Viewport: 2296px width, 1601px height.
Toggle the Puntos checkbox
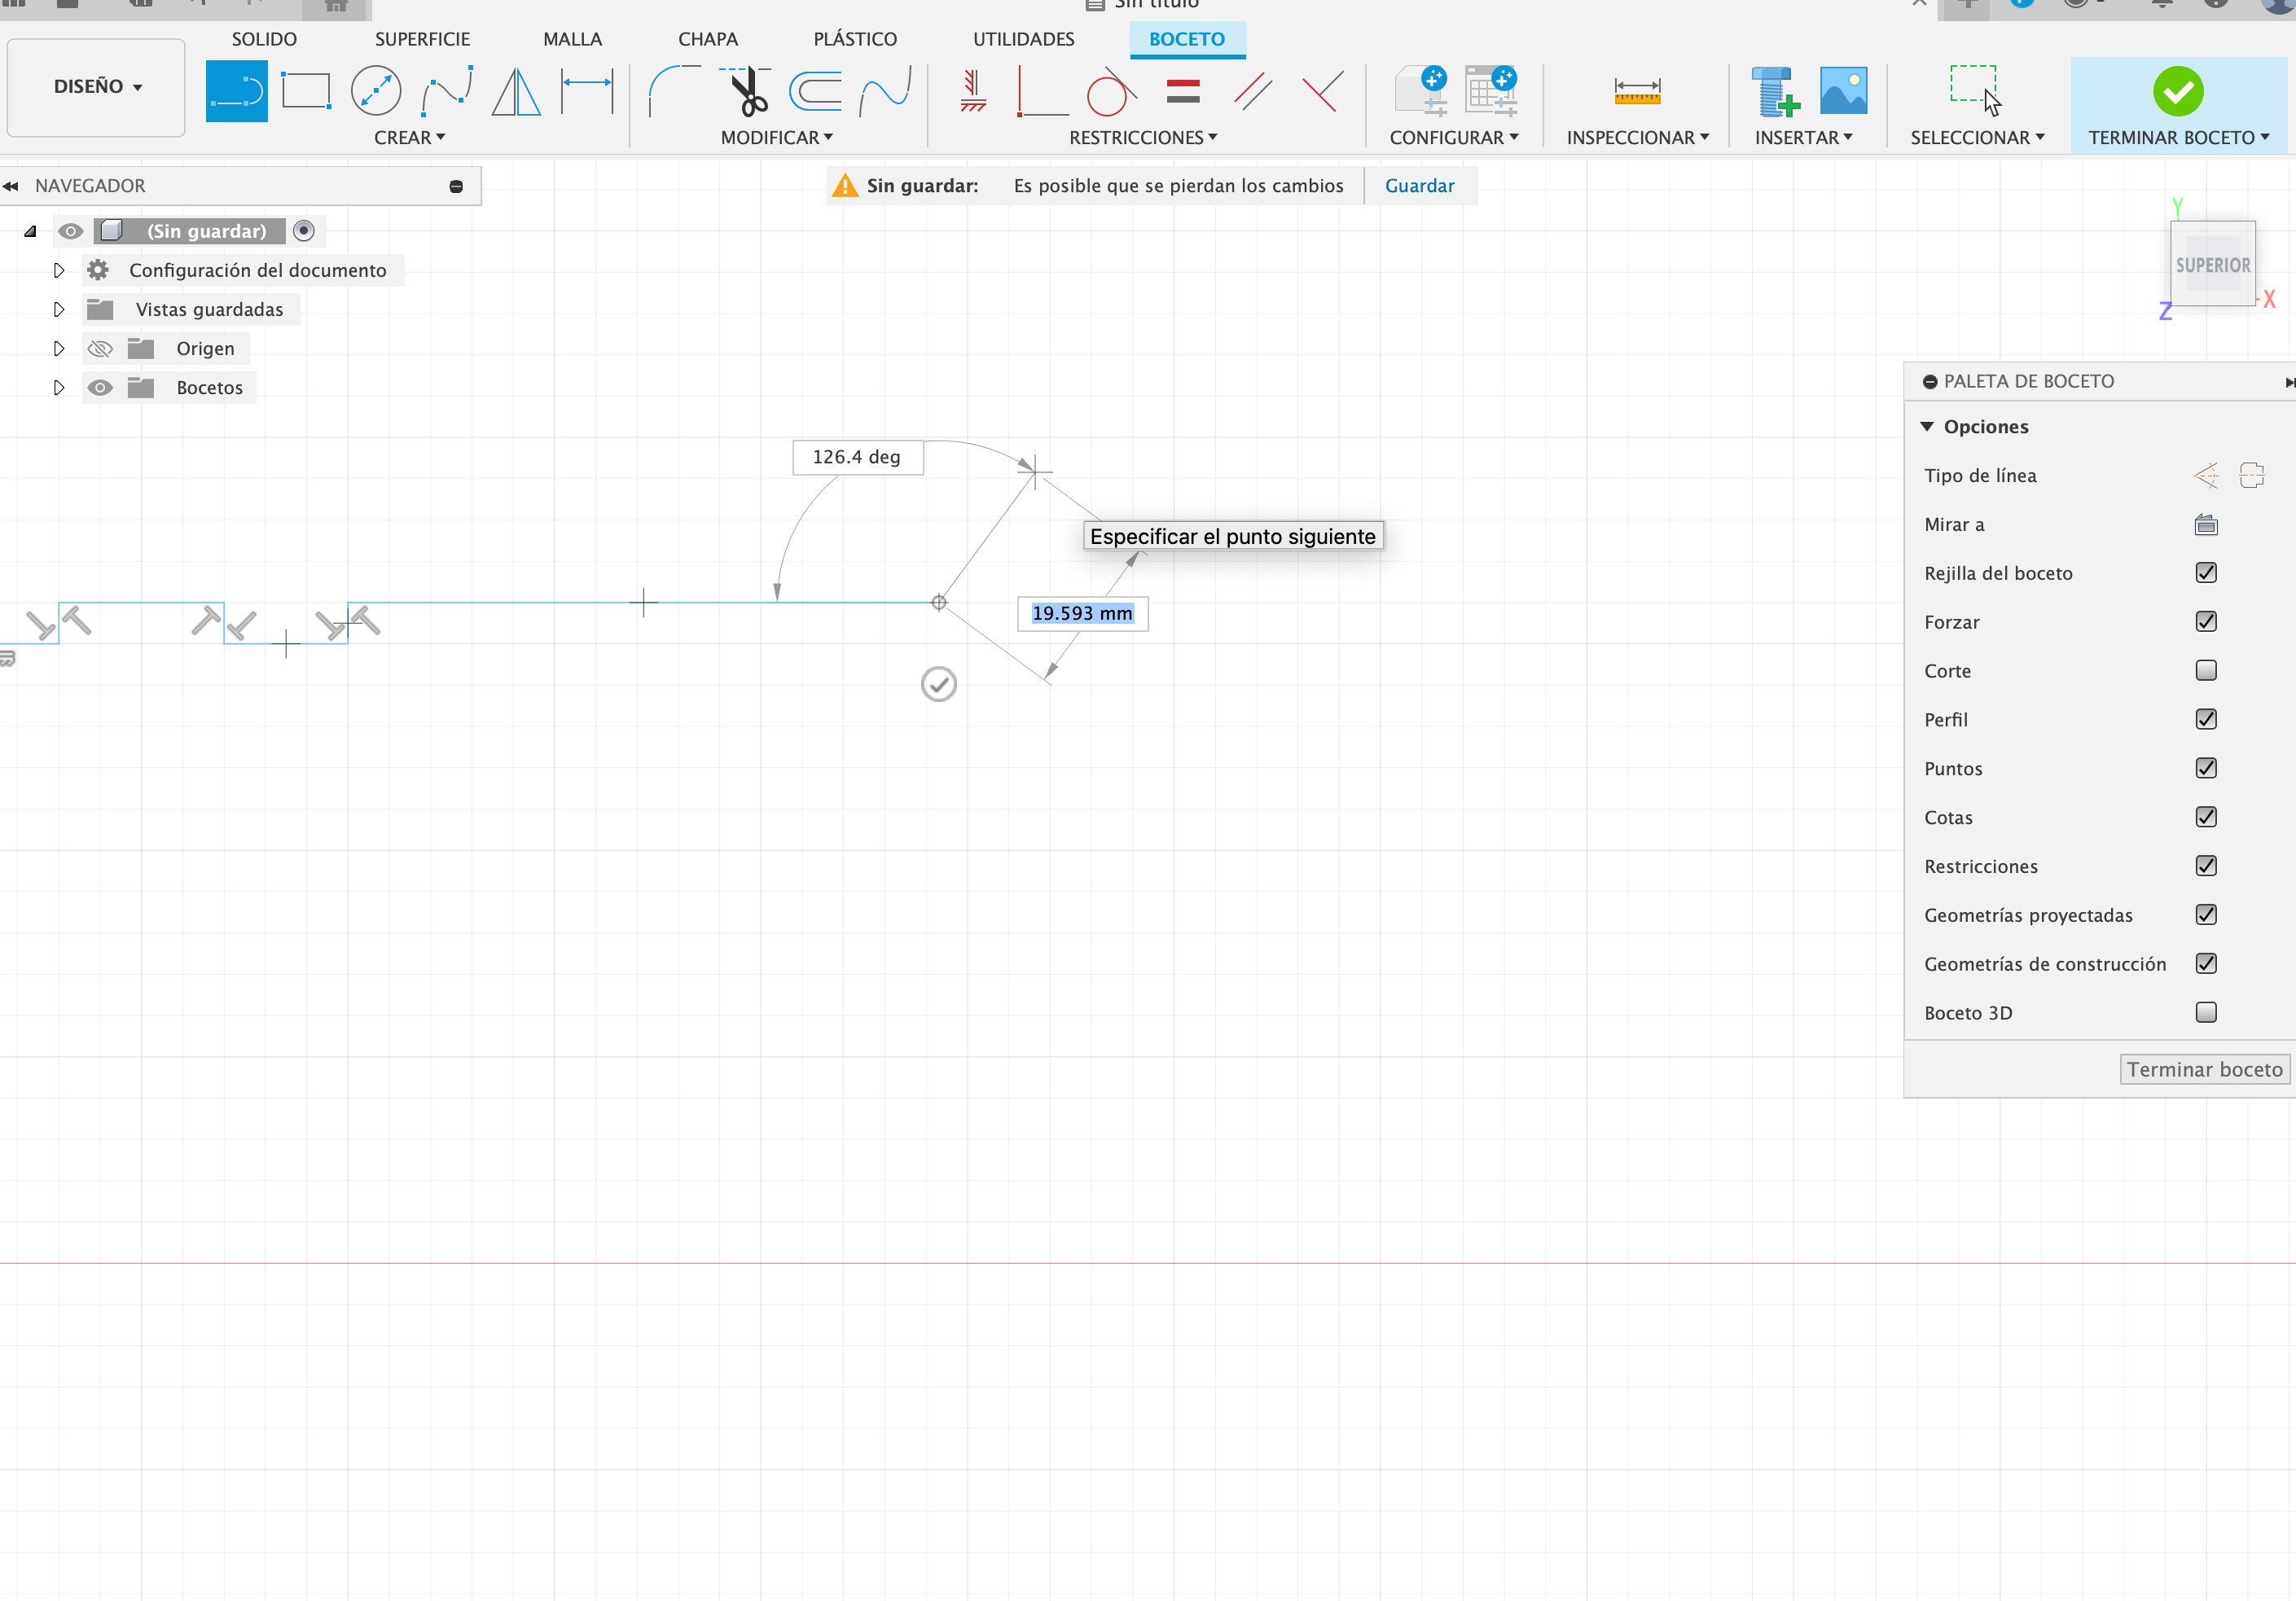point(2206,769)
